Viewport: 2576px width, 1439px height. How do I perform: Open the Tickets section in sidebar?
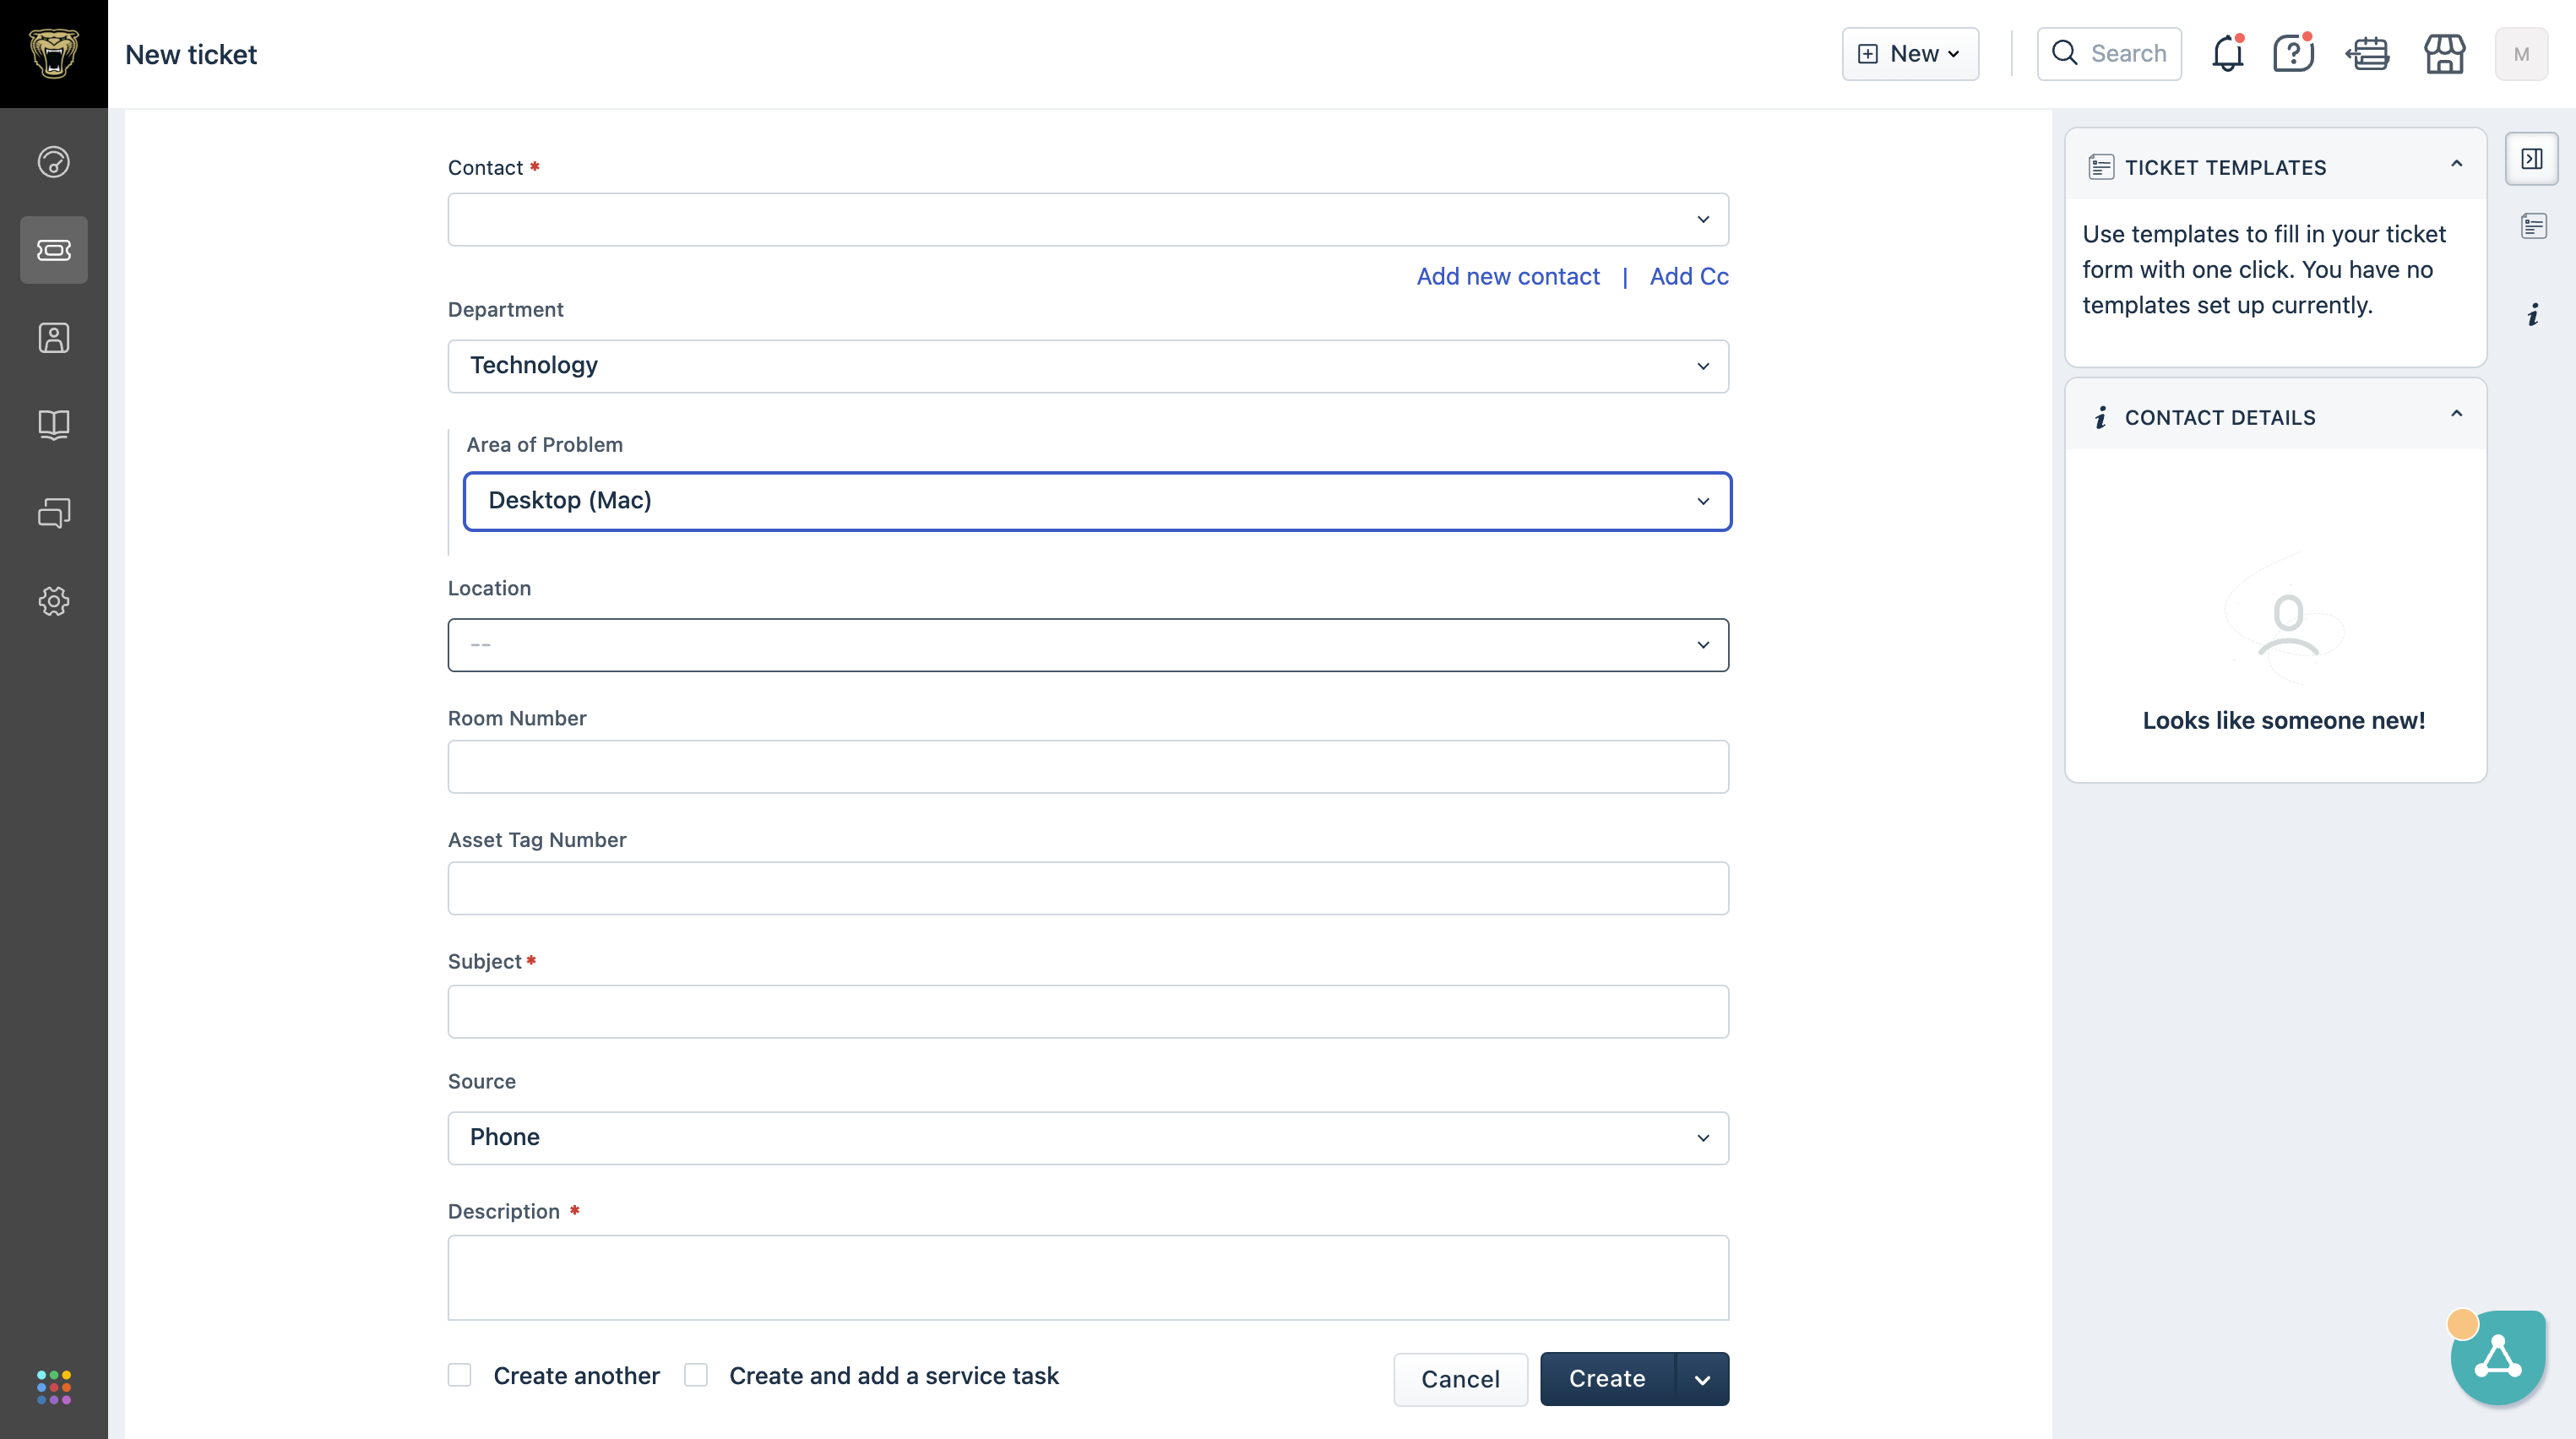[54, 250]
